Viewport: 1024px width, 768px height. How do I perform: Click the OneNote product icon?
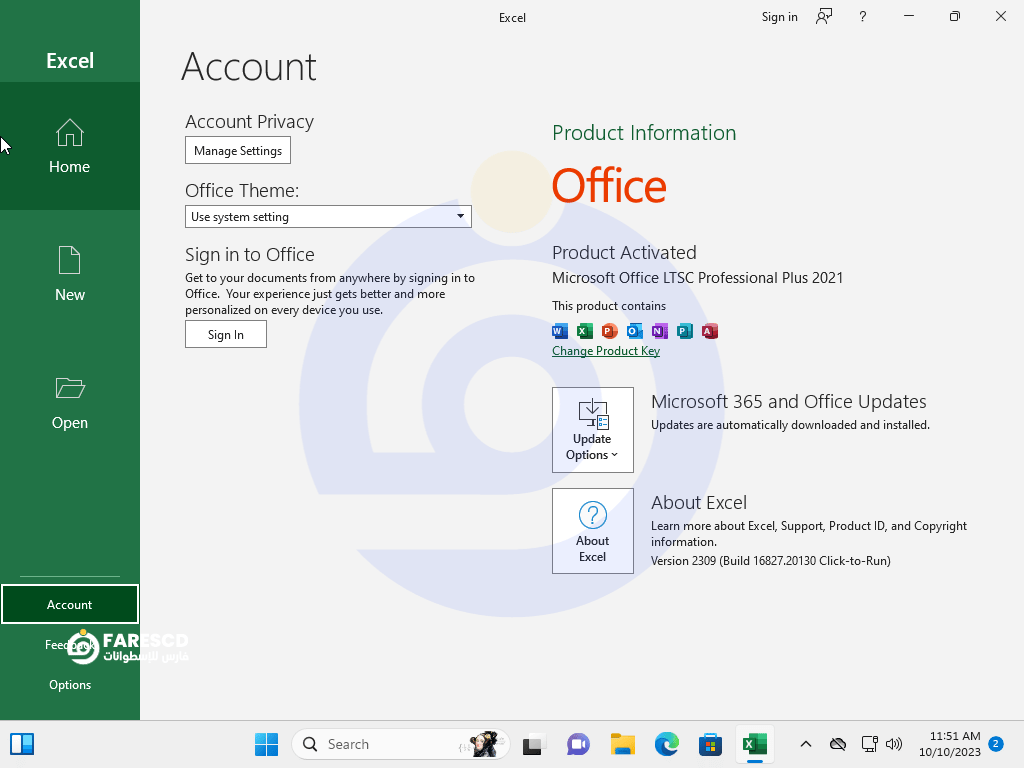tap(660, 331)
